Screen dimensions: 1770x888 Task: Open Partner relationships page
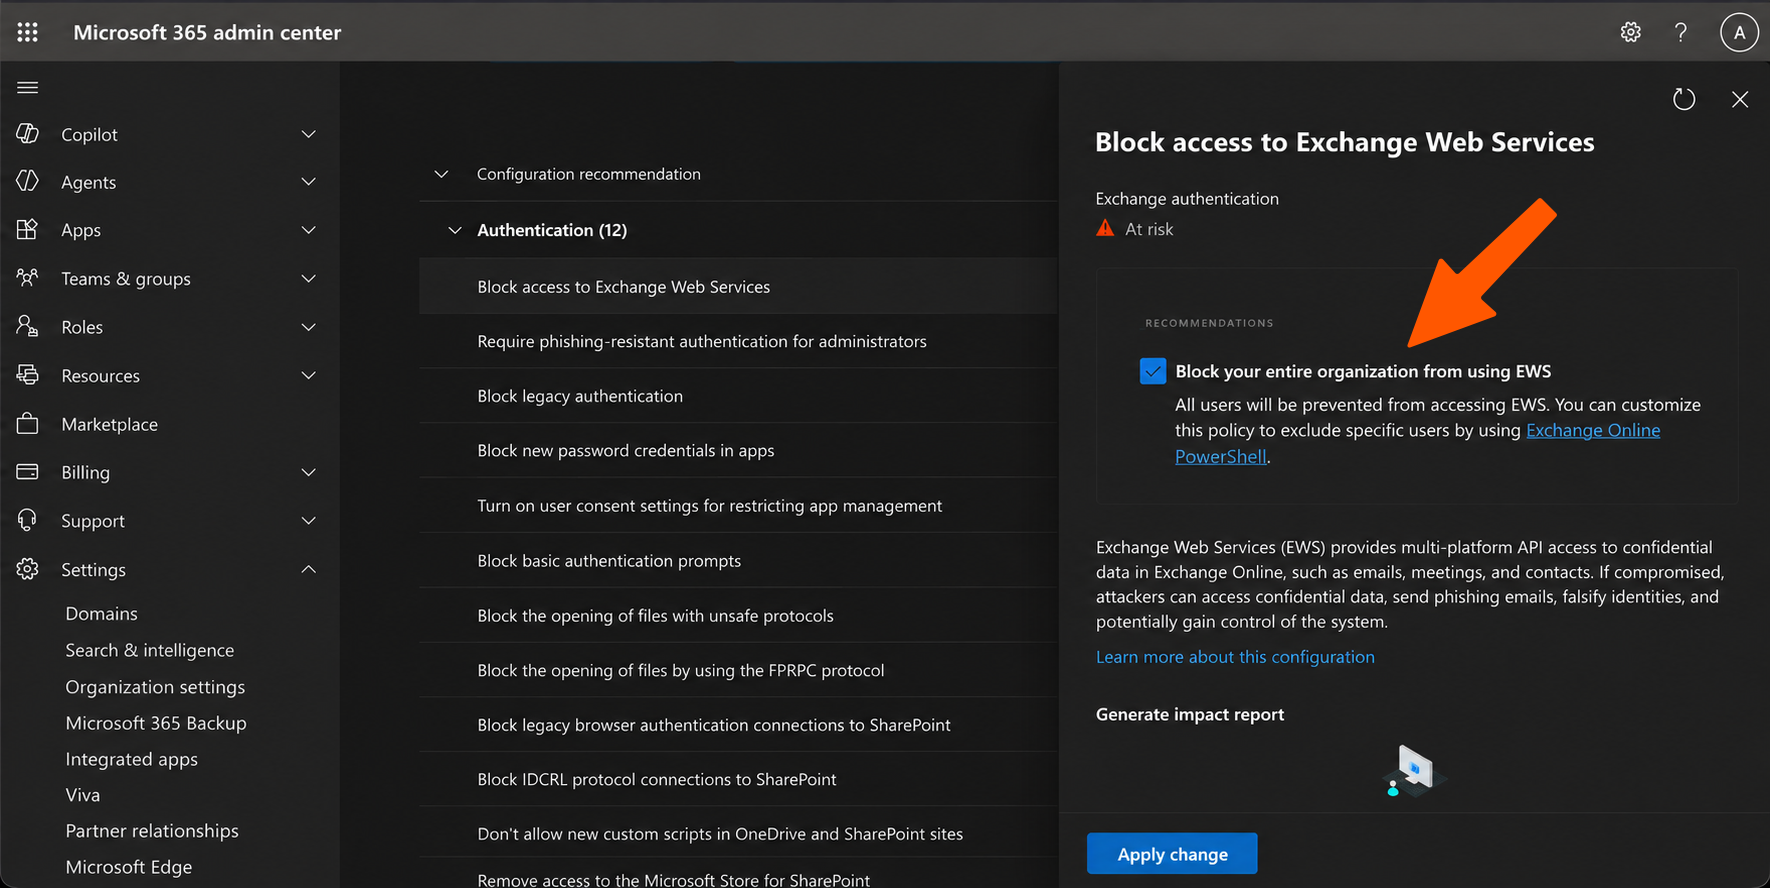[152, 831]
